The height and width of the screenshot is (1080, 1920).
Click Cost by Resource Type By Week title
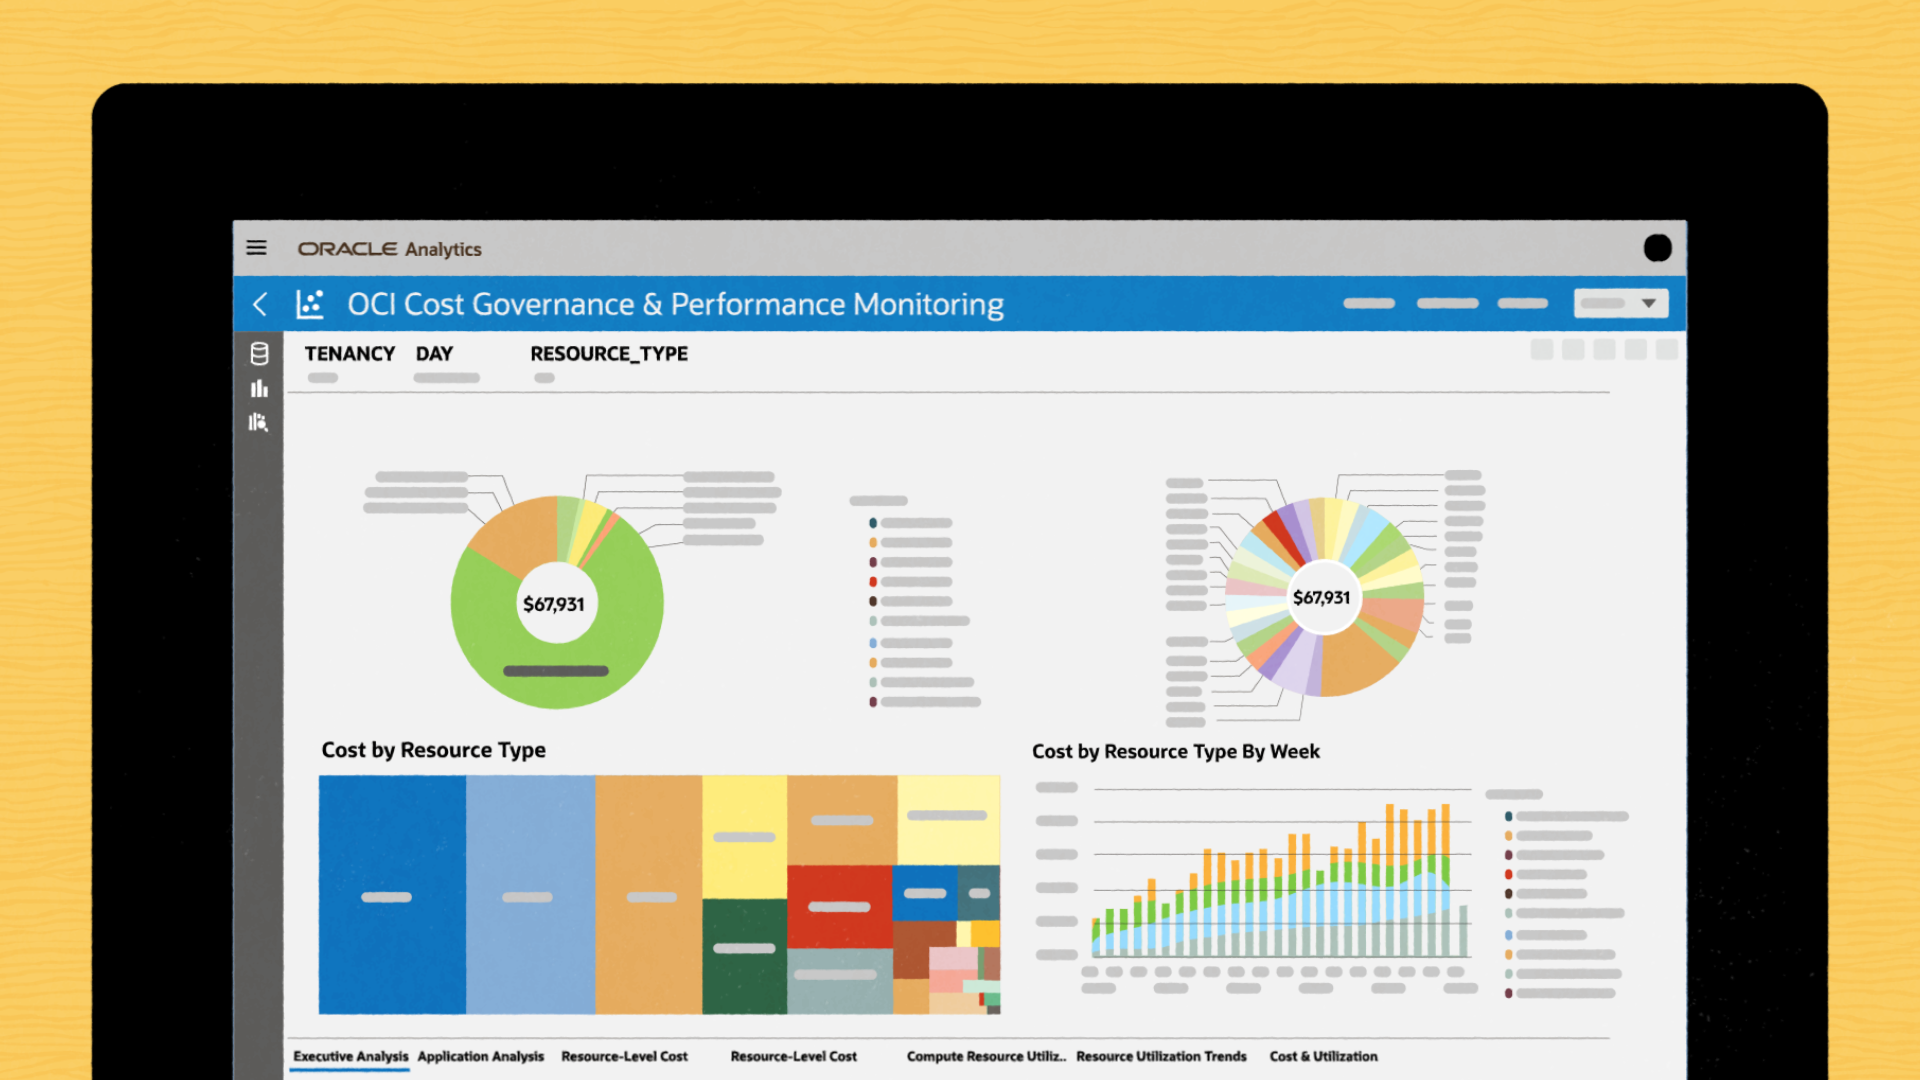pyautogui.click(x=1175, y=751)
